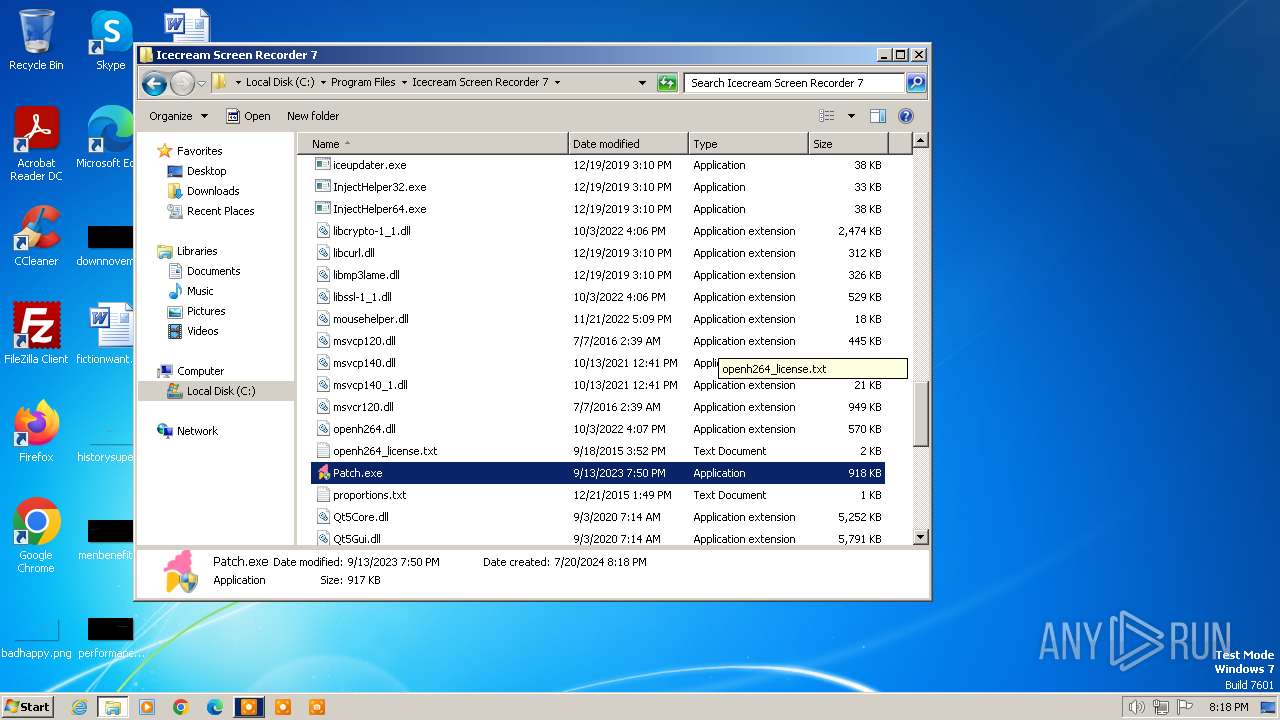Click the file list scrollbar up arrow

(921, 141)
